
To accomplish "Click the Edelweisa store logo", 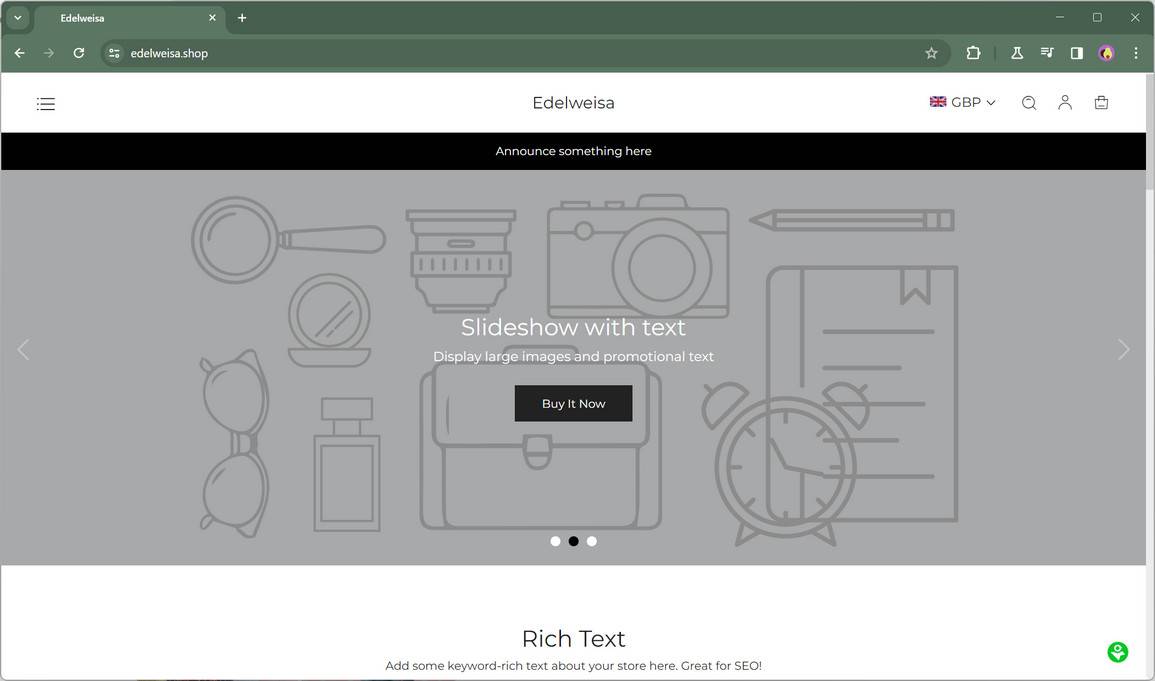I will click(x=573, y=102).
